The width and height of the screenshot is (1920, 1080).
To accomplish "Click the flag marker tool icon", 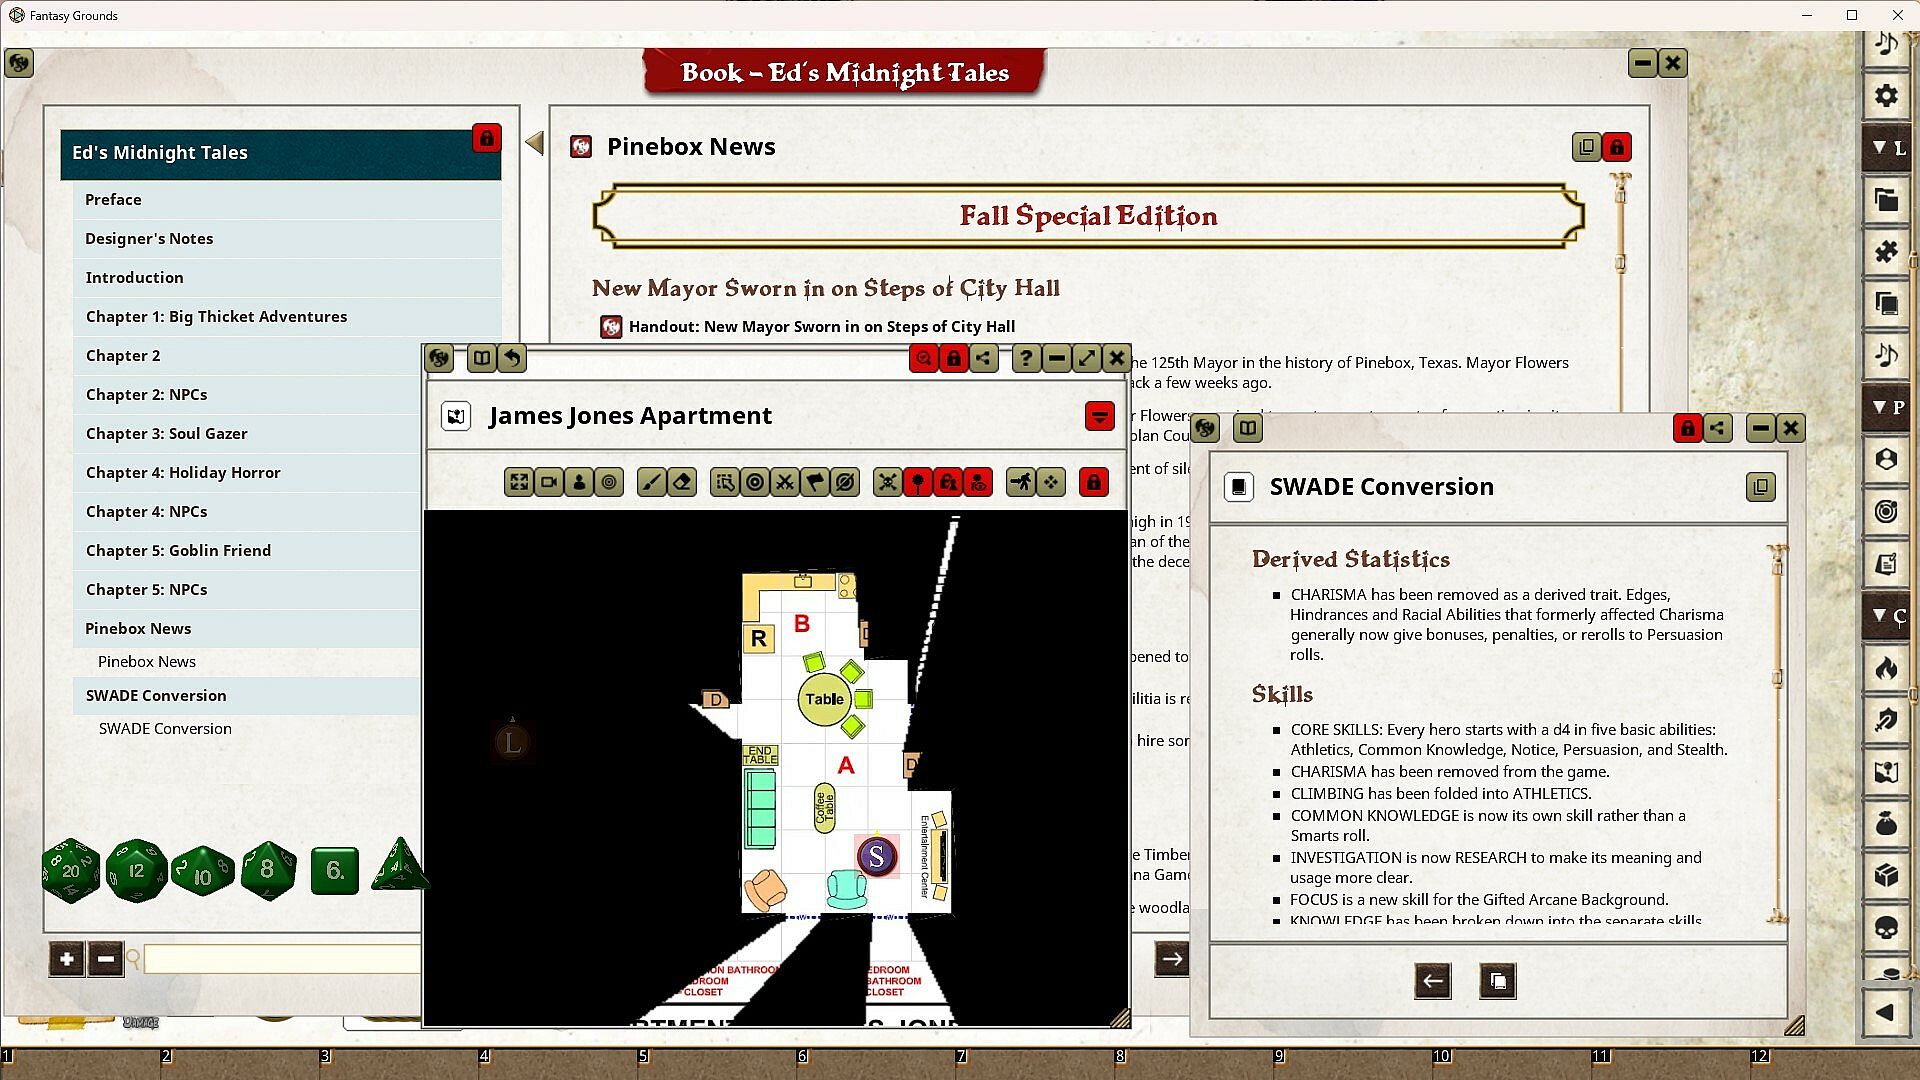I will [815, 483].
